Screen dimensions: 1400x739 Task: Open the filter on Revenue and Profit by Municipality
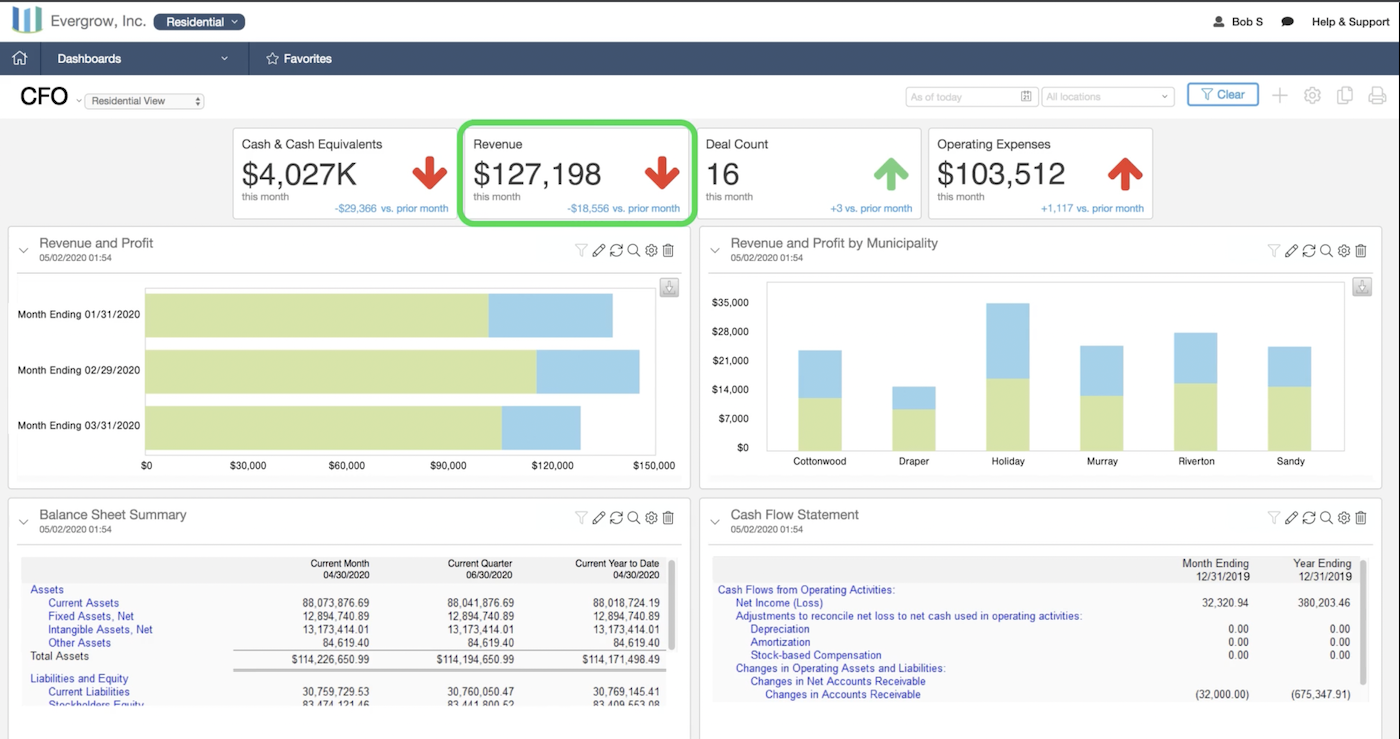(x=1274, y=250)
